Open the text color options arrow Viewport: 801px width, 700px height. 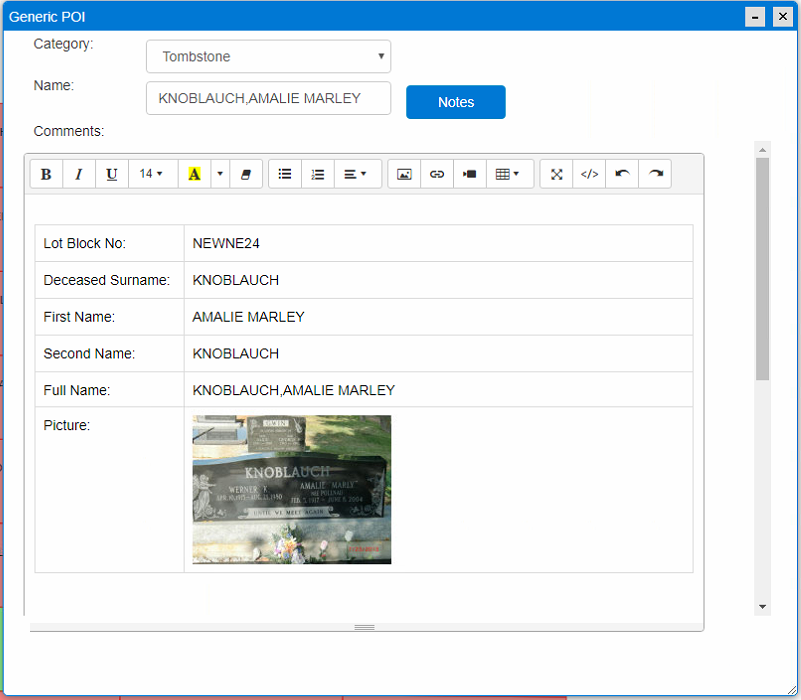tap(220, 174)
